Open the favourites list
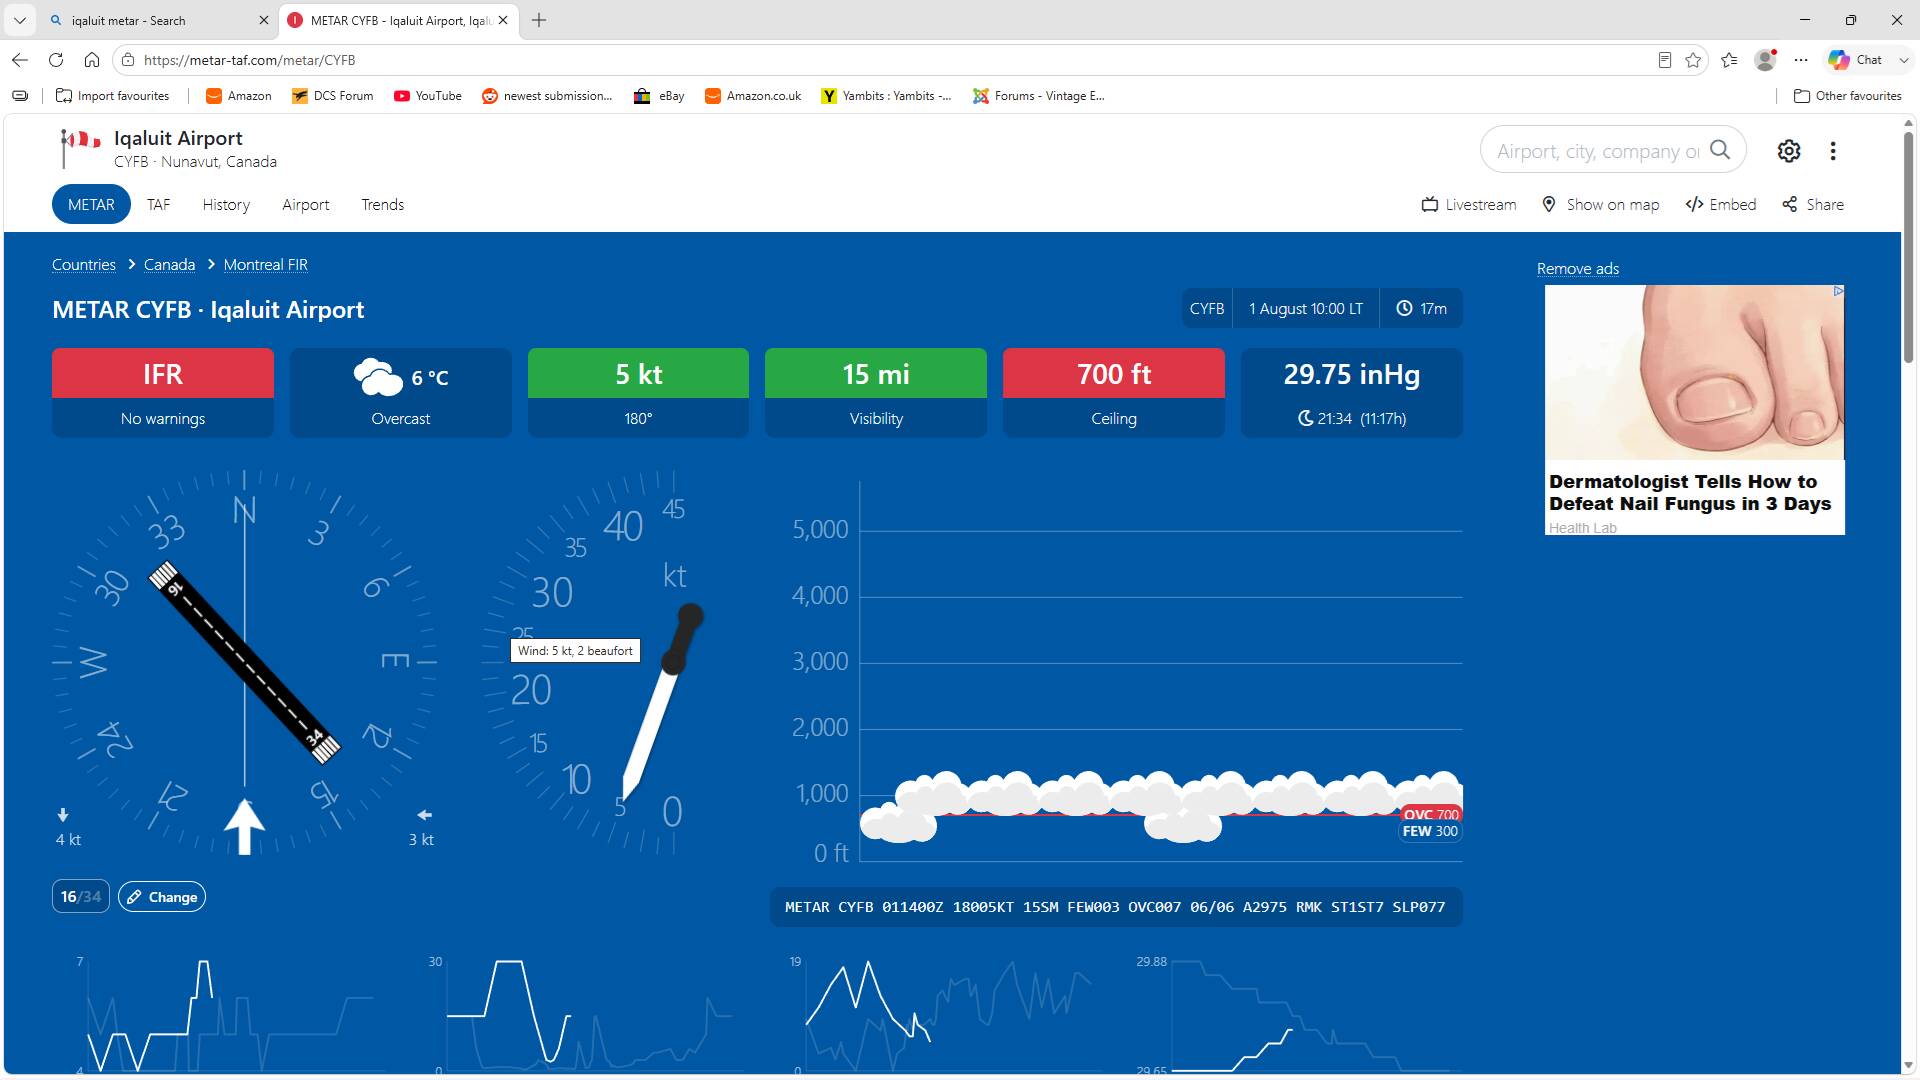1920x1080 pixels. 1730,60
